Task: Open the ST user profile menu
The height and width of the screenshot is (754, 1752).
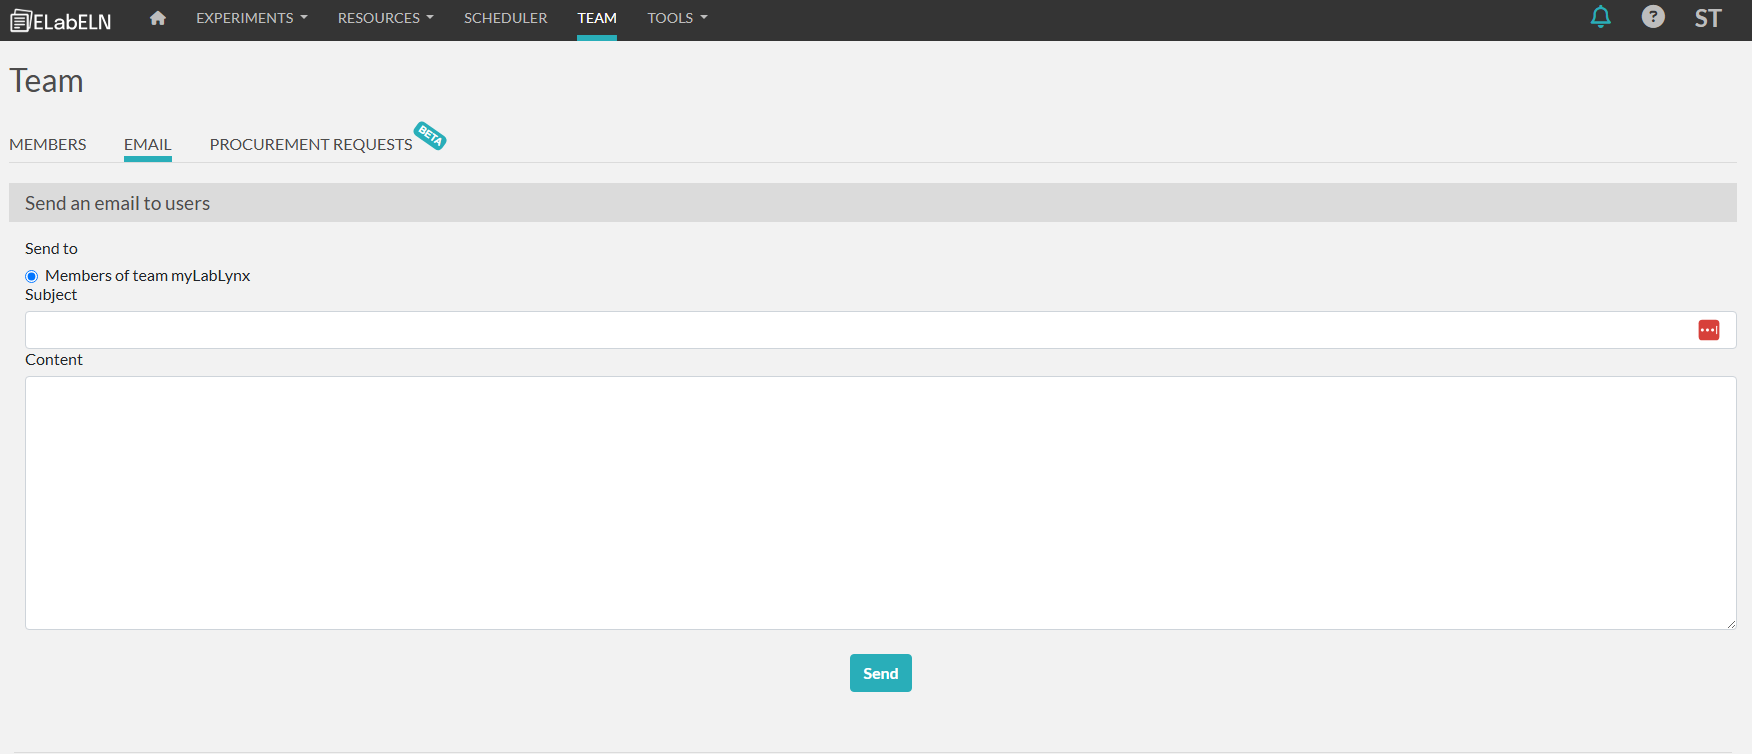Action: (x=1708, y=18)
